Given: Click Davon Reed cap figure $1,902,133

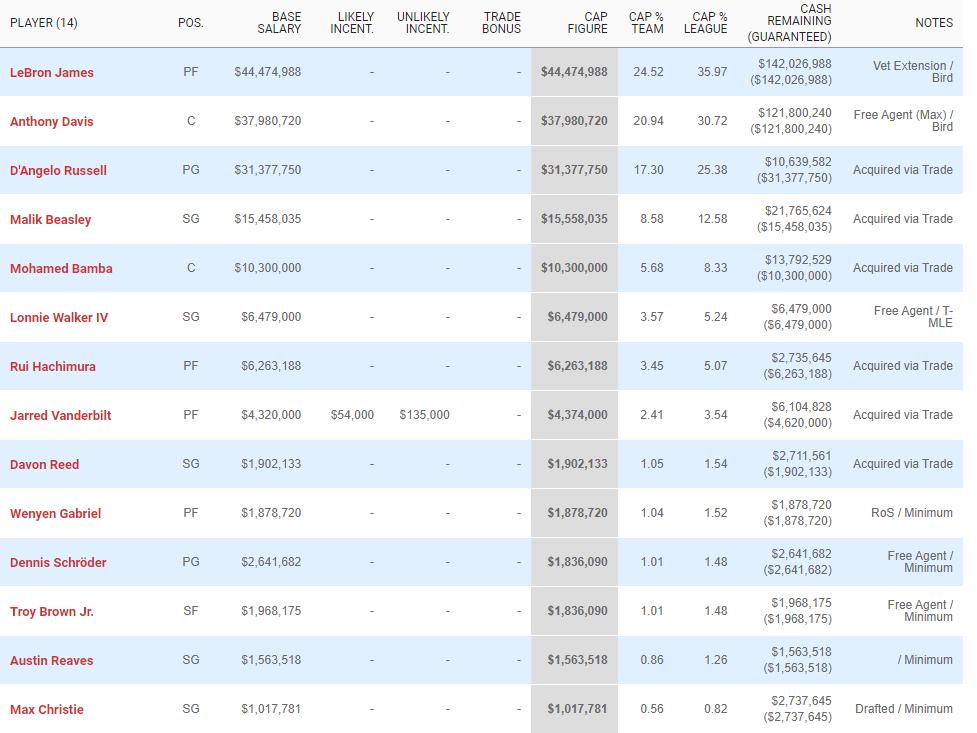Looking at the screenshot, I should click(577, 464).
